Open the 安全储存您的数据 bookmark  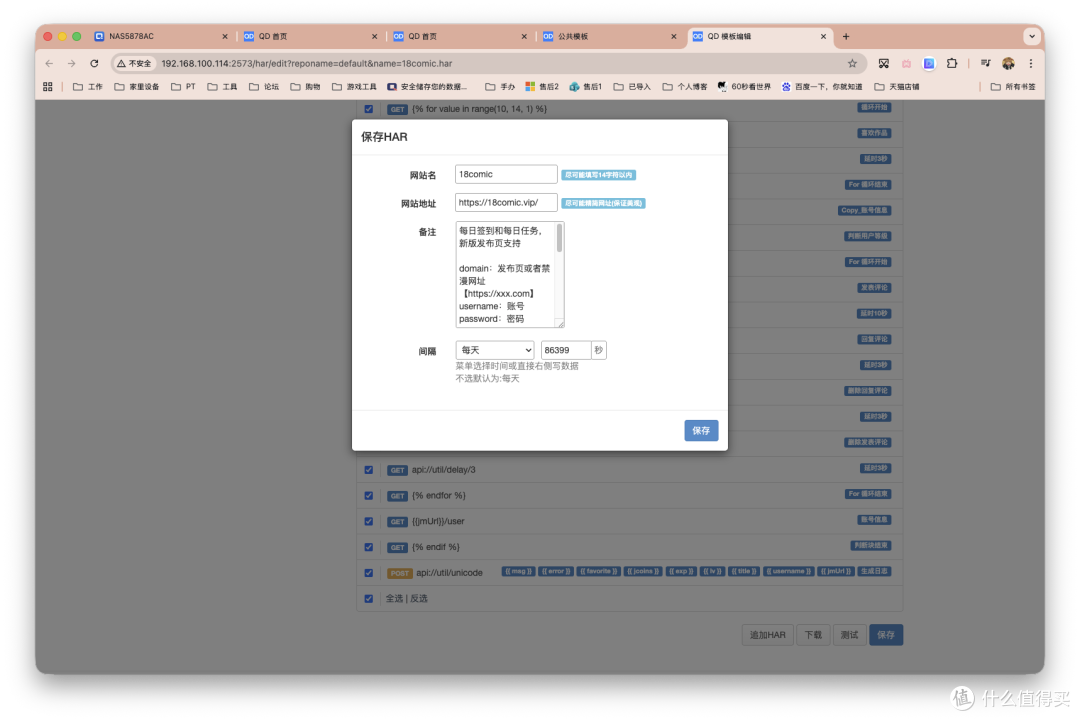pos(427,87)
